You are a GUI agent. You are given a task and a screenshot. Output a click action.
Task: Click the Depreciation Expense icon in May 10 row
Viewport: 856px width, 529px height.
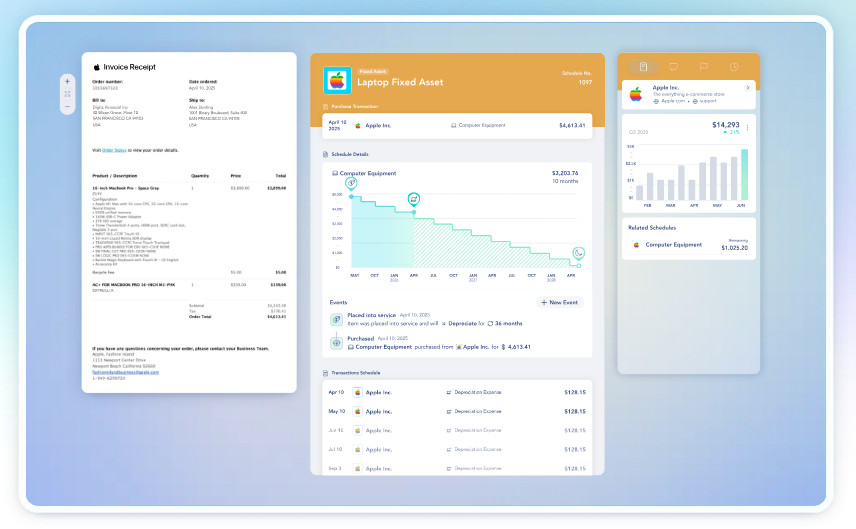(x=449, y=412)
